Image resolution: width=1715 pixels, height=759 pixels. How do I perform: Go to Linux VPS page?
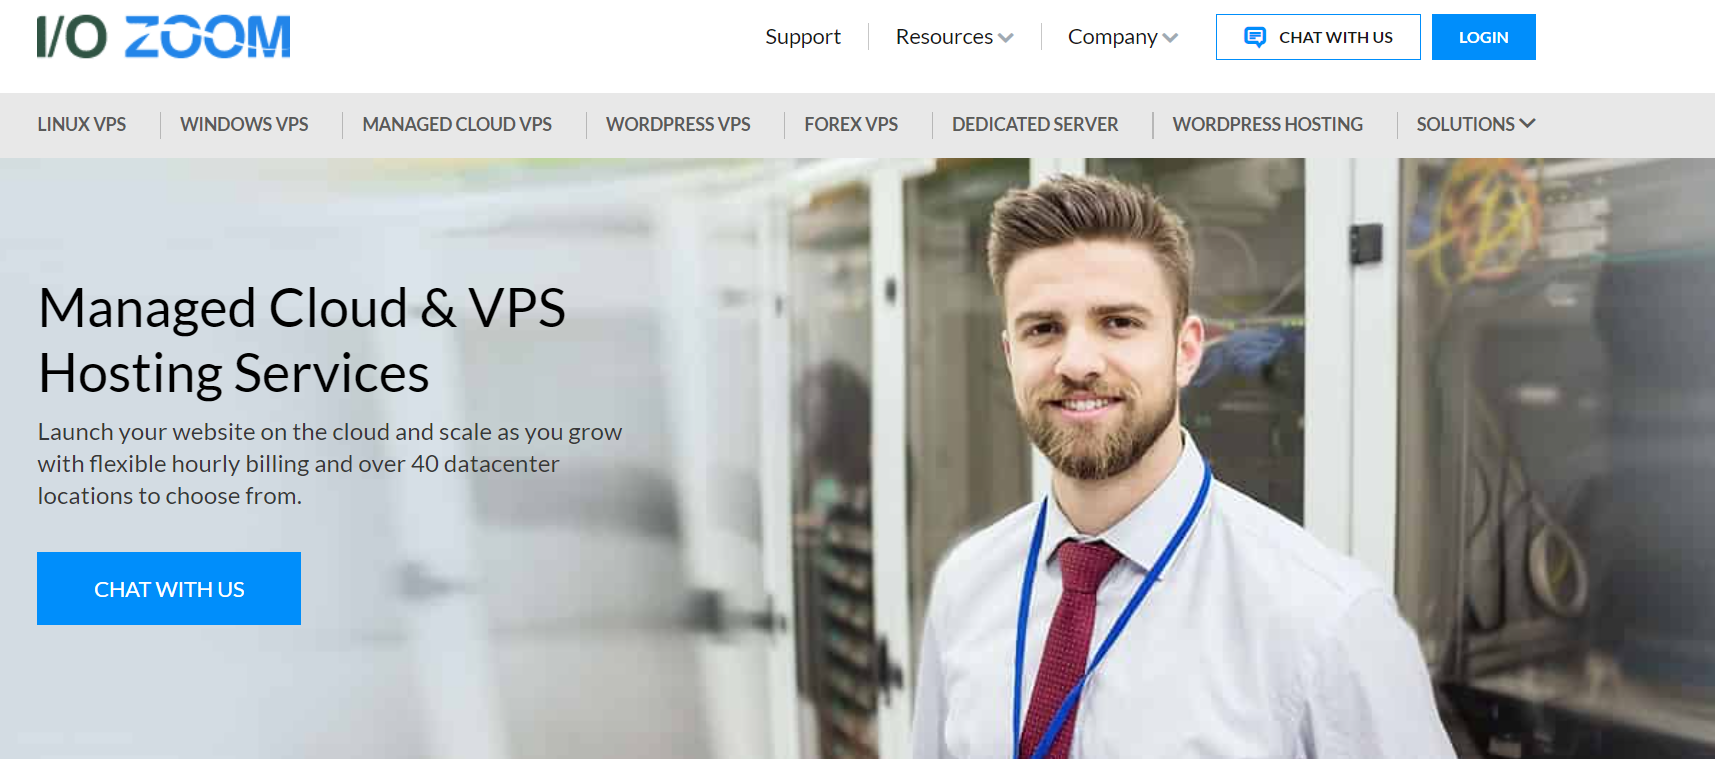click(82, 124)
